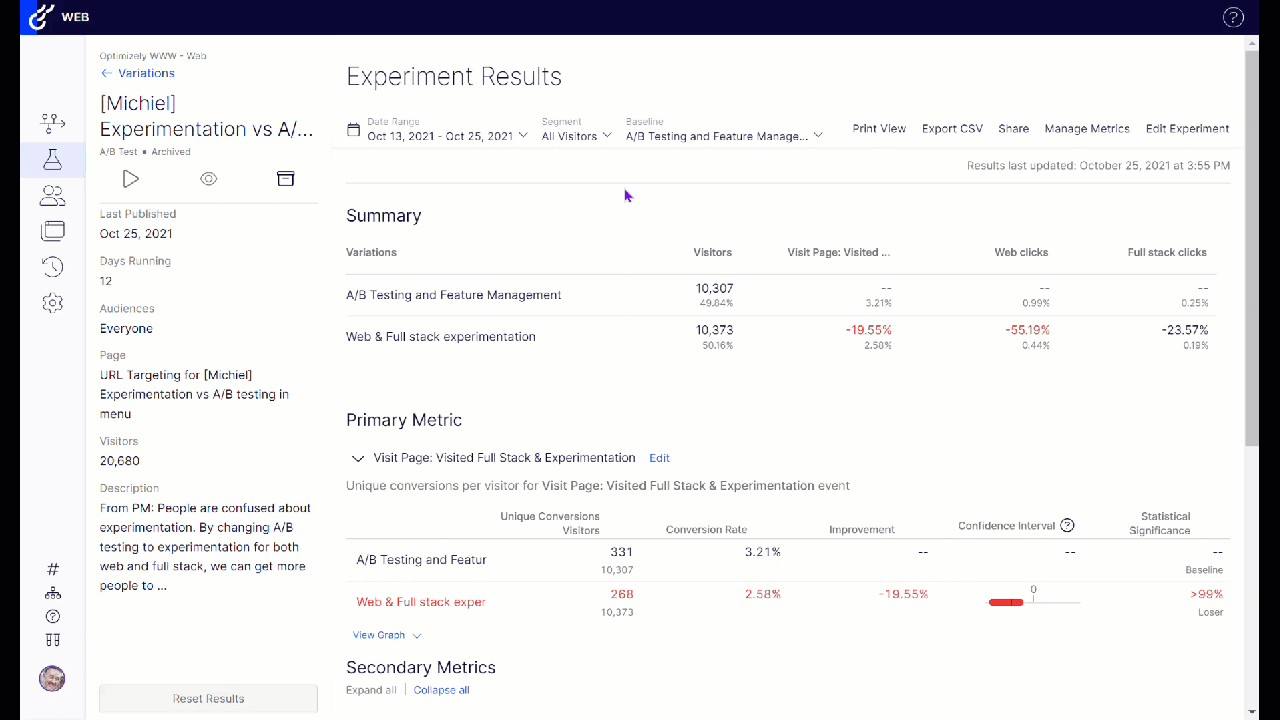Open the user profile avatar

click(x=52, y=679)
